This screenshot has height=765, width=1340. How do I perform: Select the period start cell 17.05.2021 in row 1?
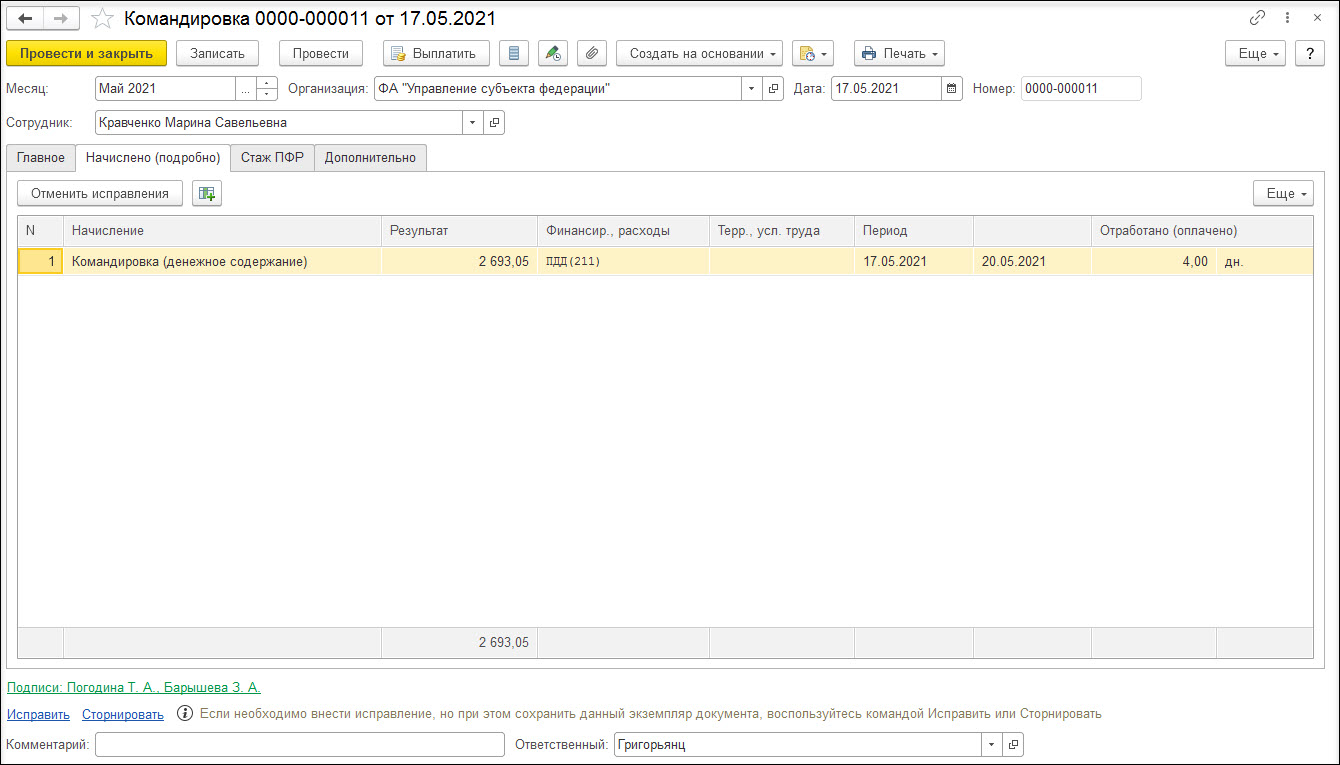tap(914, 261)
